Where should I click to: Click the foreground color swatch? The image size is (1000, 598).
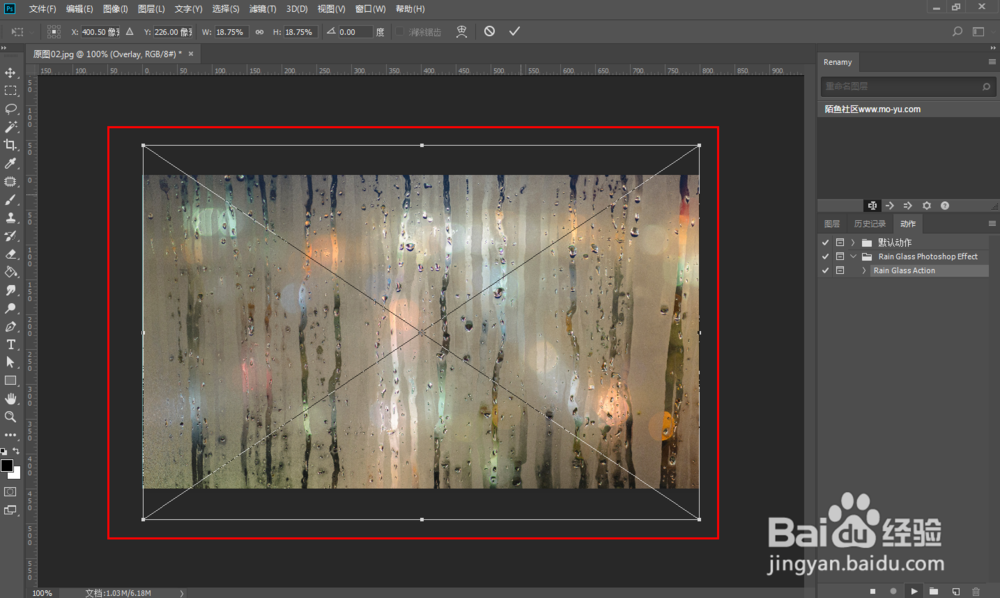click(x=6, y=465)
